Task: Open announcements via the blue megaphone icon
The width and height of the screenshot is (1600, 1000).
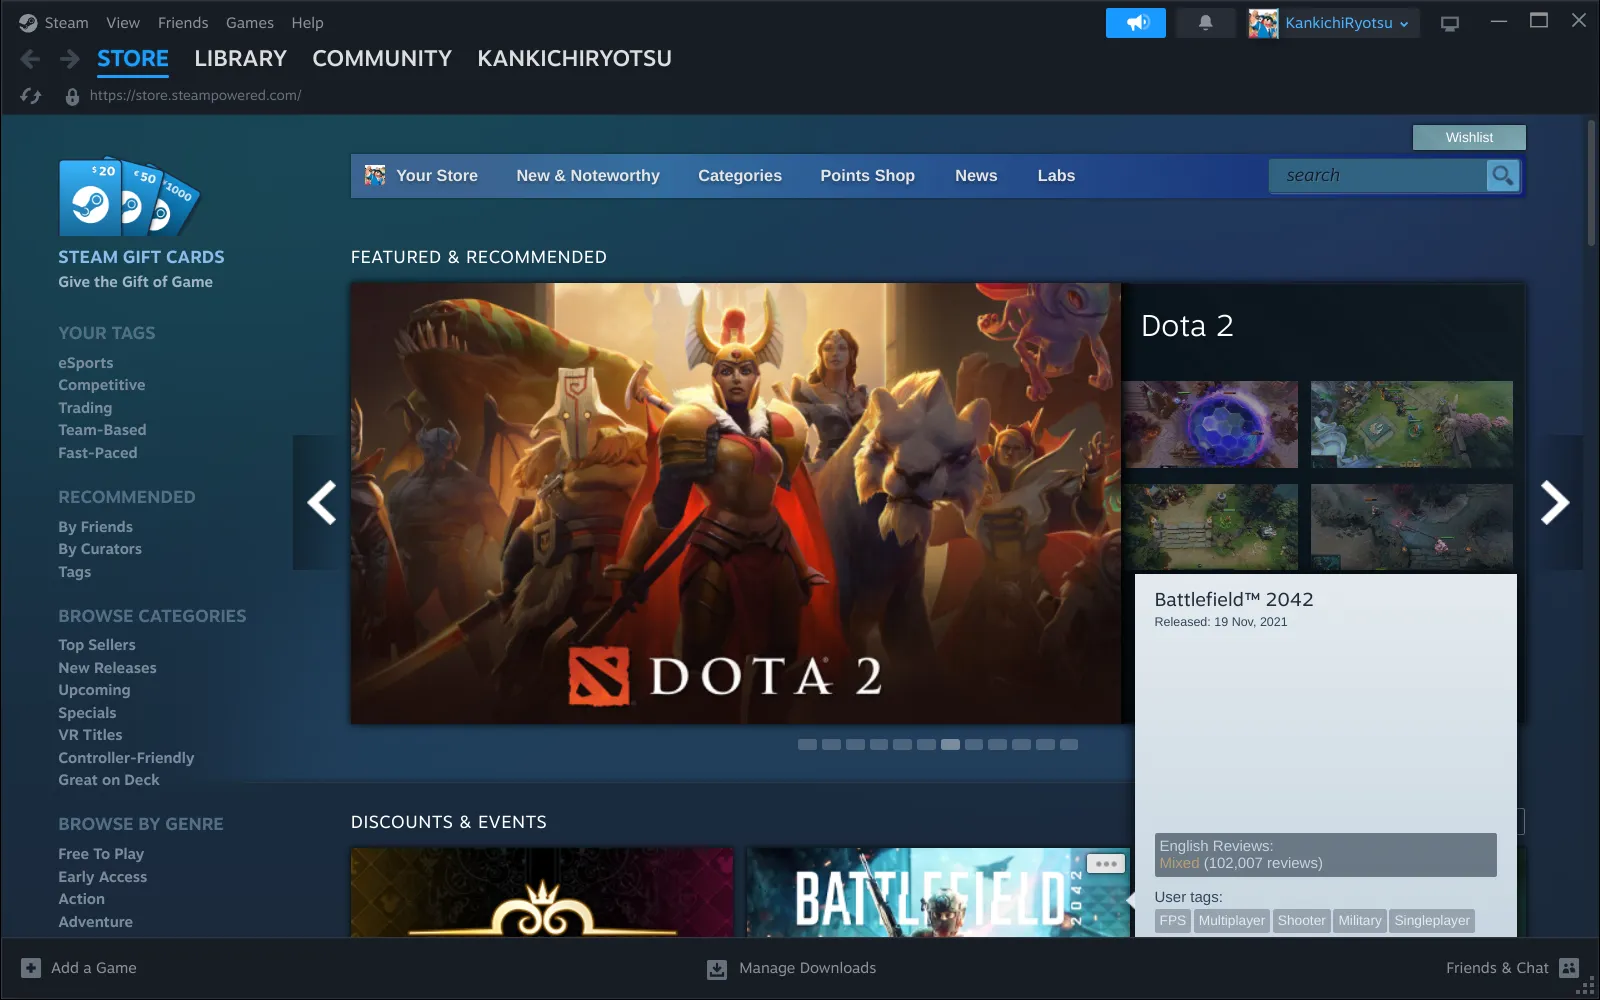Action: [x=1136, y=23]
